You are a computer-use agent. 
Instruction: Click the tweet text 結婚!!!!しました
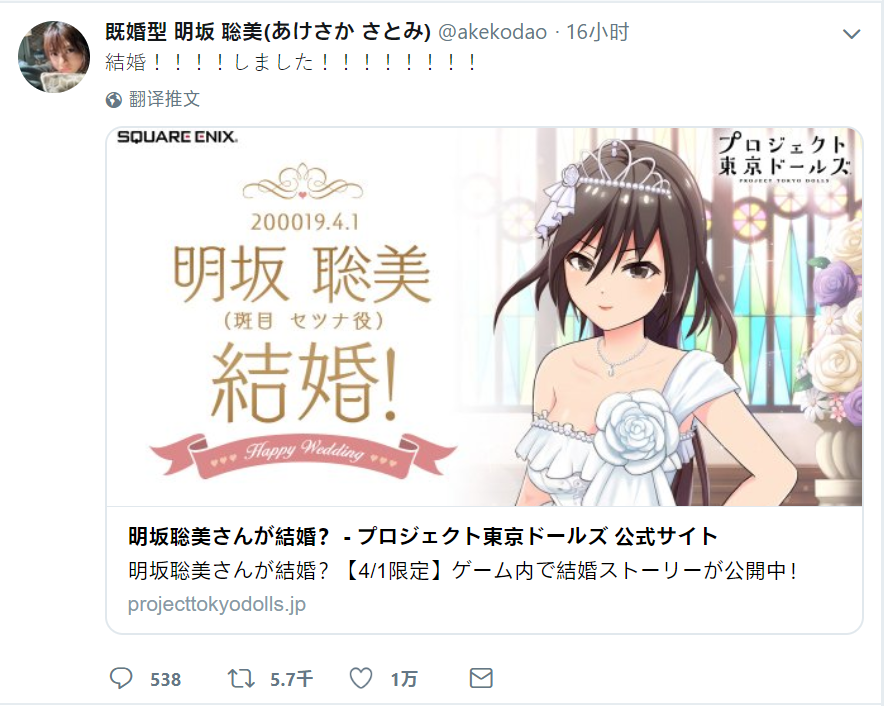coord(291,62)
